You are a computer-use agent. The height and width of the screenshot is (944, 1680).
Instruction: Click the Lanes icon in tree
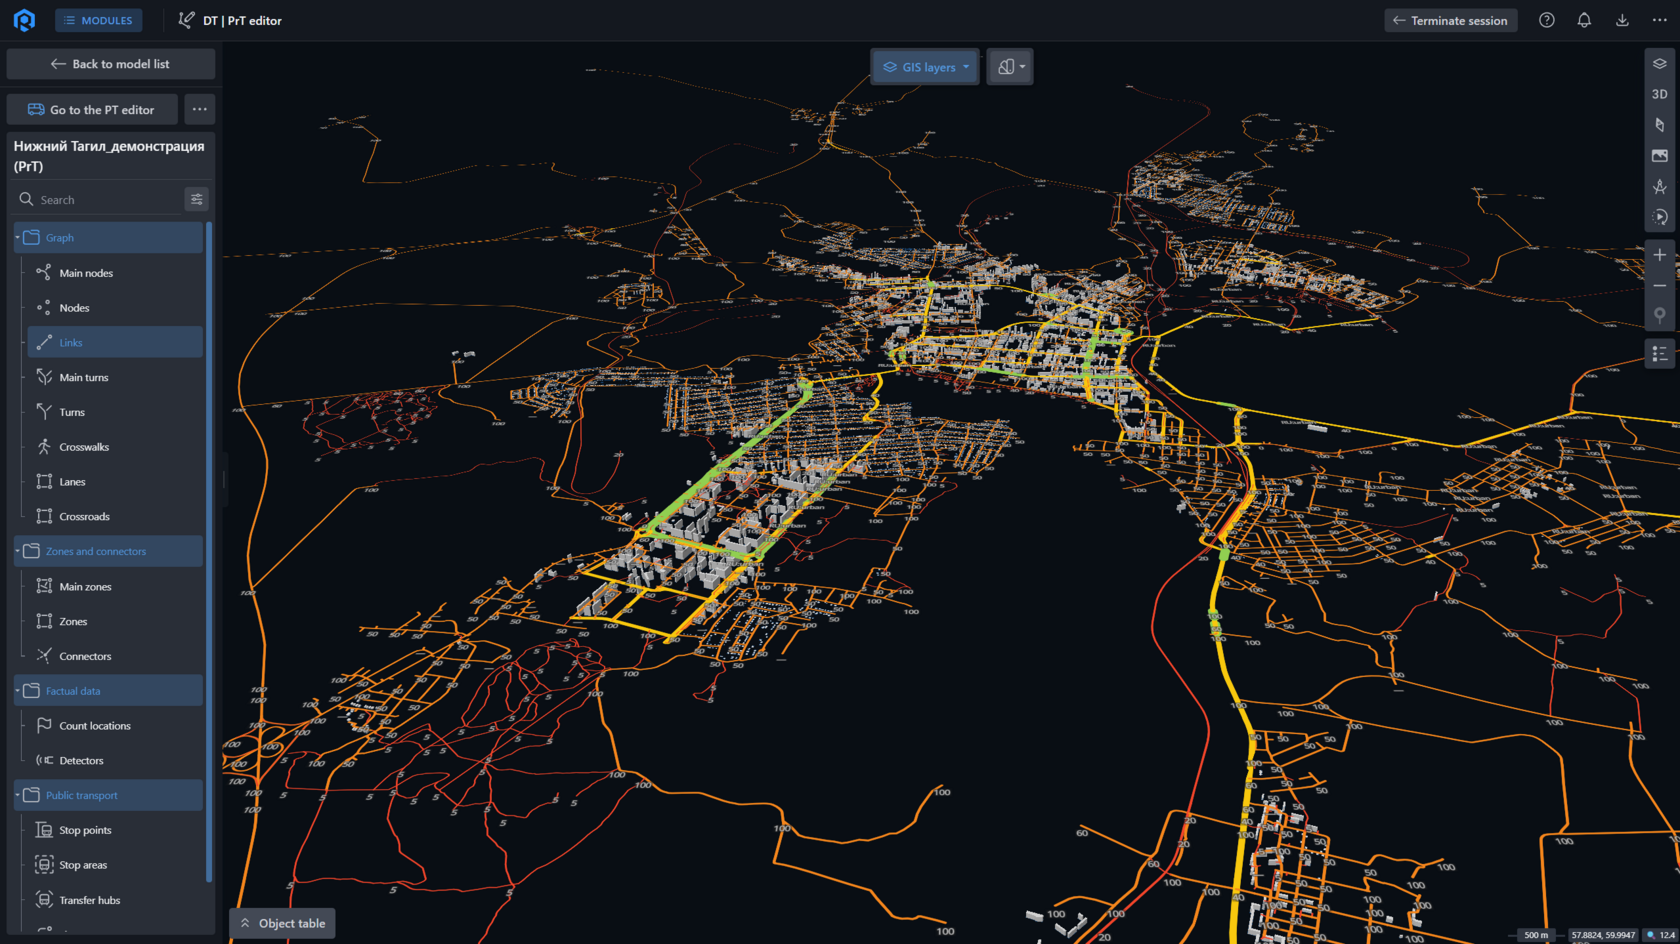point(44,481)
